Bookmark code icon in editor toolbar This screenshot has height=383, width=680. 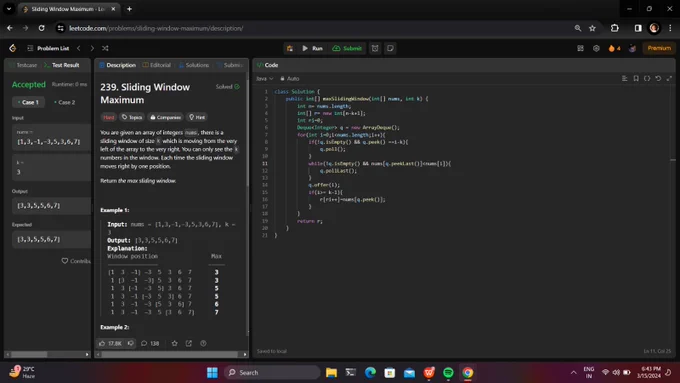[636, 79]
